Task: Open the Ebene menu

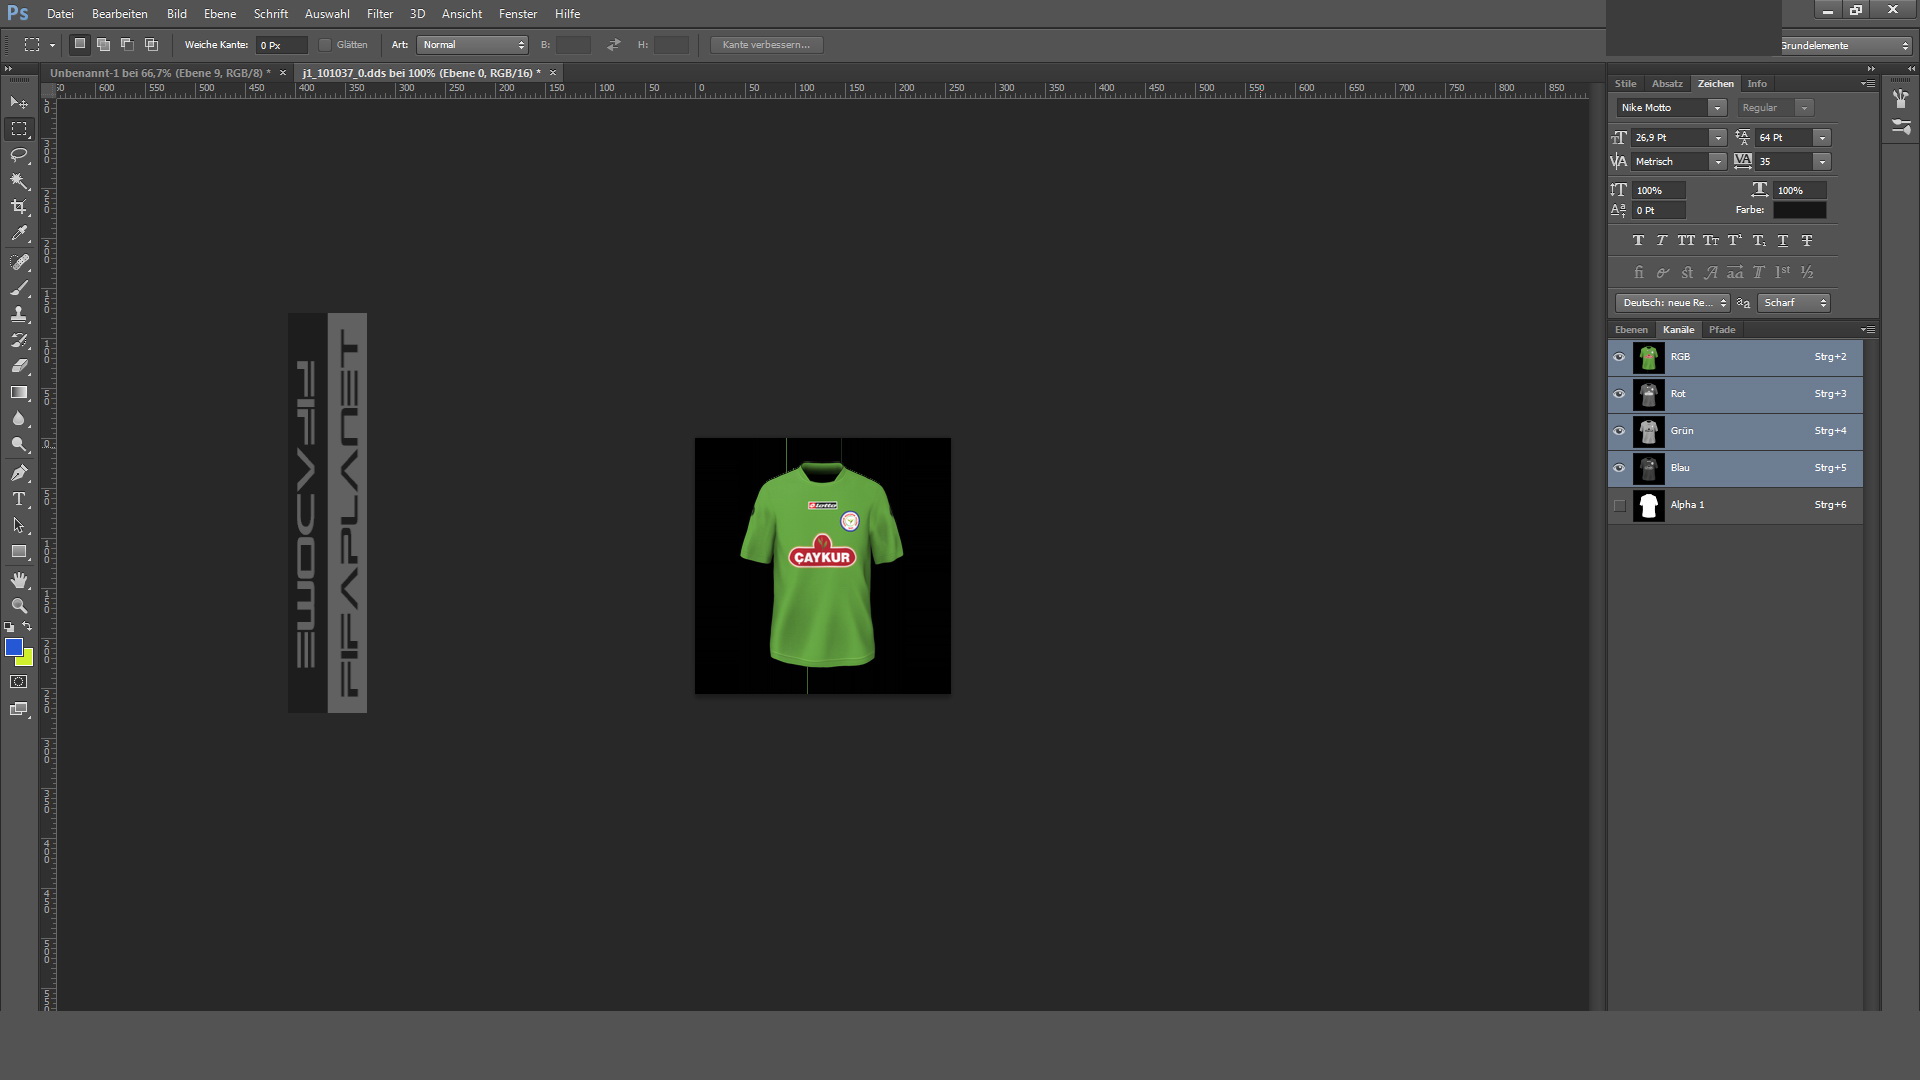Action: [x=220, y=14]
